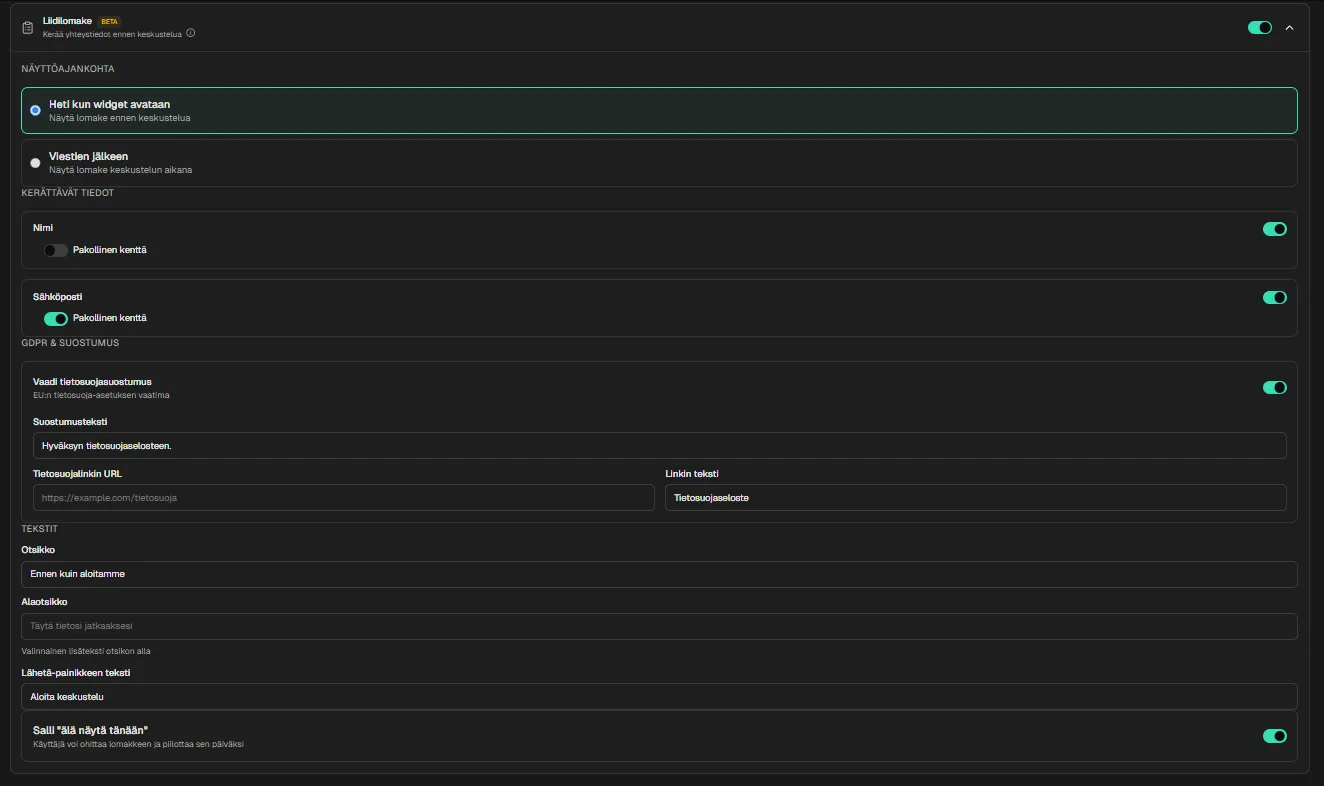
Task: Turn off the Nimi field toggle
Action: (x=1274, y=229)
